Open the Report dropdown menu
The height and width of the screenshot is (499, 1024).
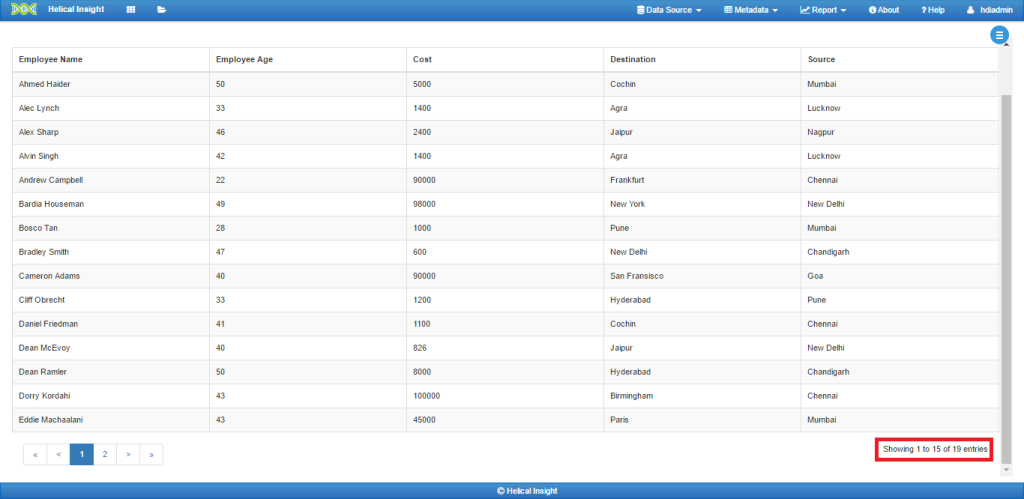coord(823,10)
